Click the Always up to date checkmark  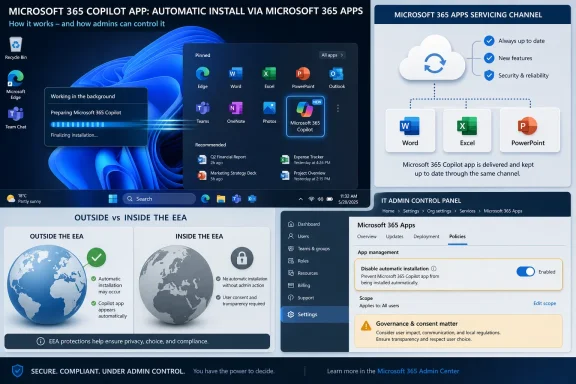coord(489,41)
